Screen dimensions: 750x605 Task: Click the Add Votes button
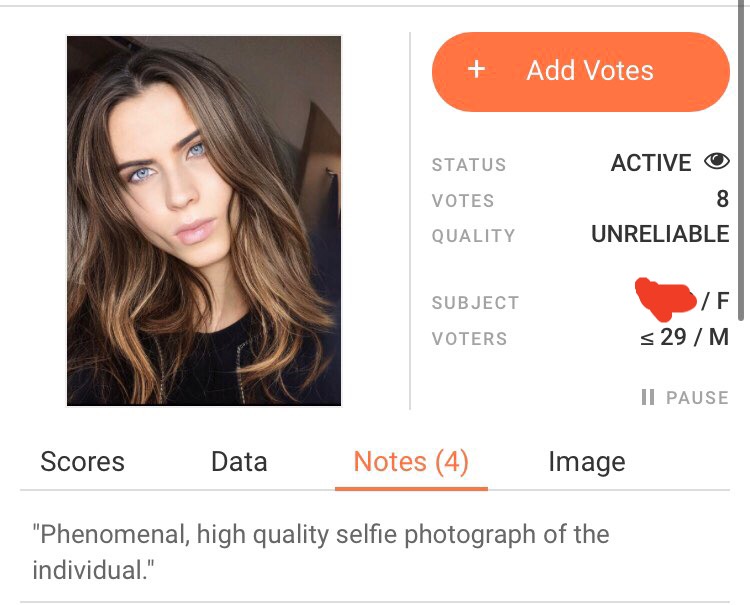(581, 72)
